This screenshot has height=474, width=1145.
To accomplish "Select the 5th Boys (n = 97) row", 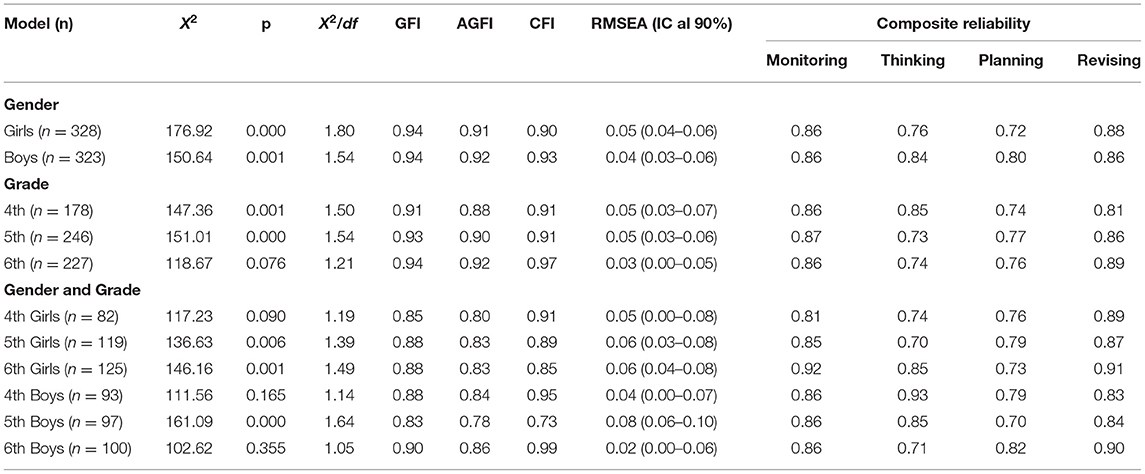I will tap(572, 423).
